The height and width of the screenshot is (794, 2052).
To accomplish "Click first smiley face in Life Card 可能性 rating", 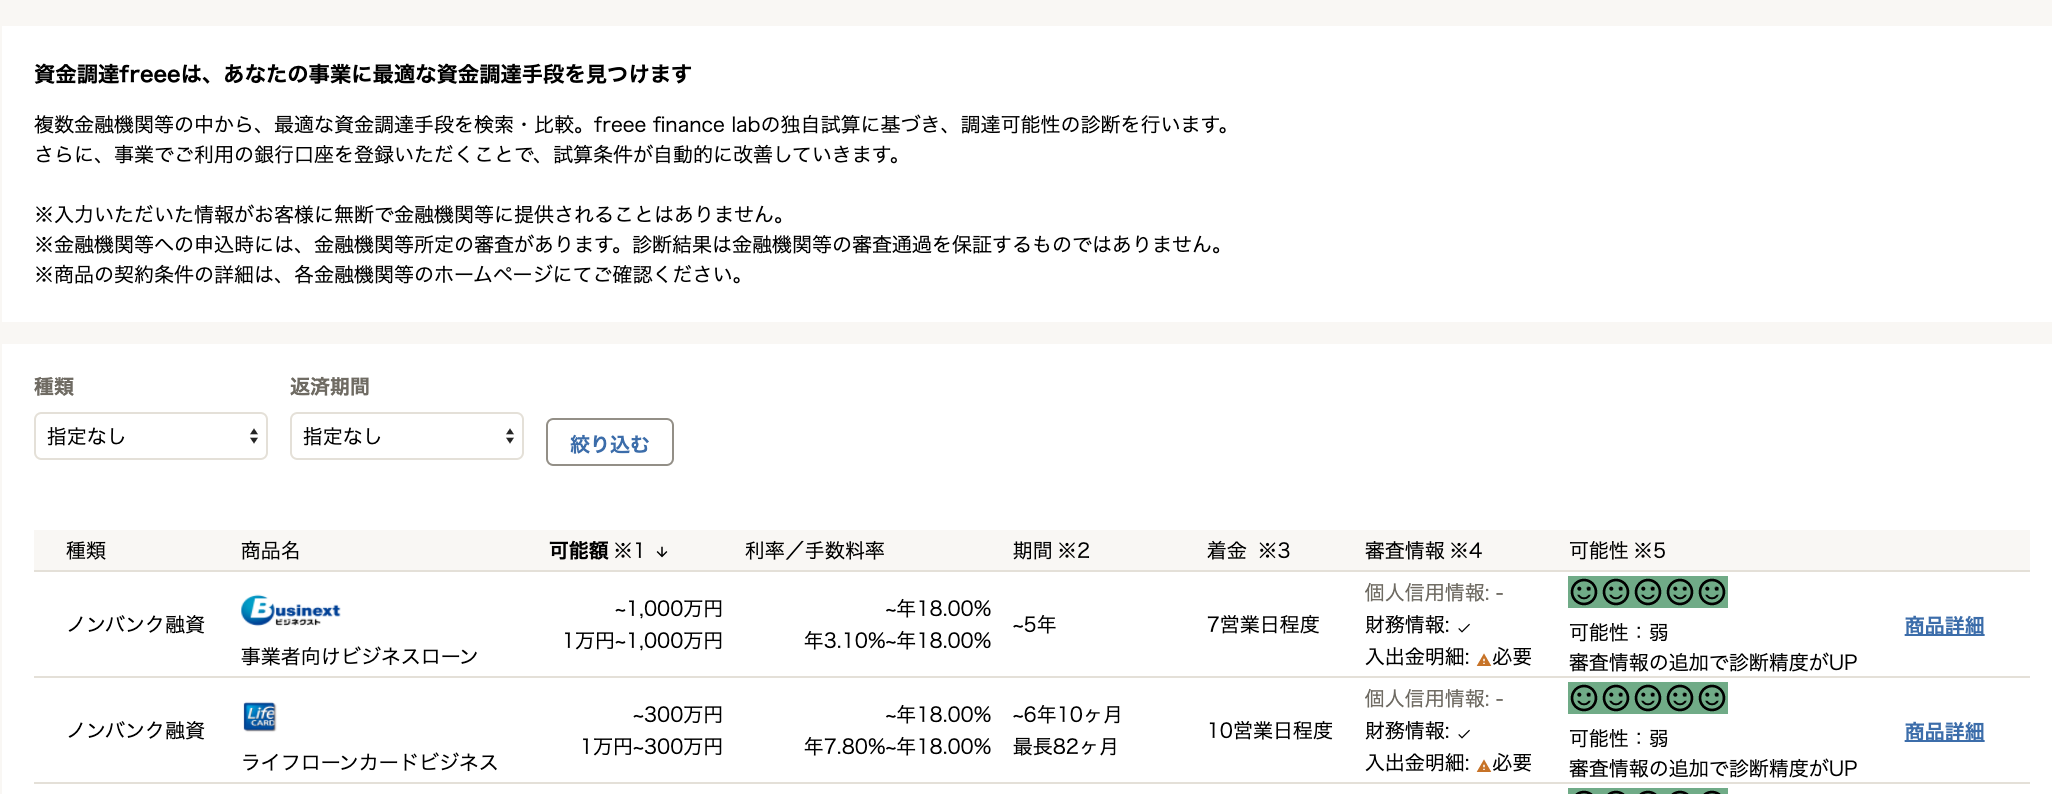I will click(x=1584, y=698).
